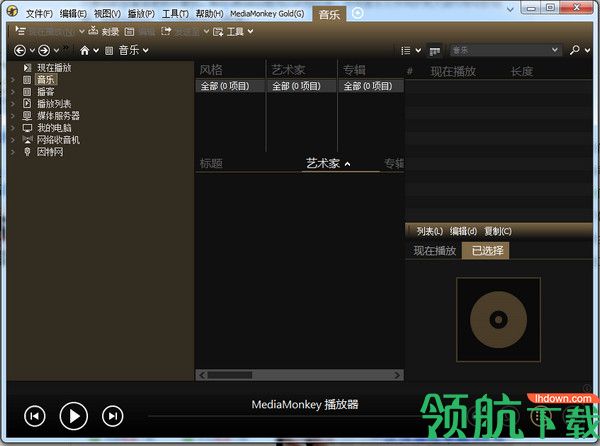Go back with the left arrow button
The image size is (600, 446).
pyautogui.click(x=20, y=50)
